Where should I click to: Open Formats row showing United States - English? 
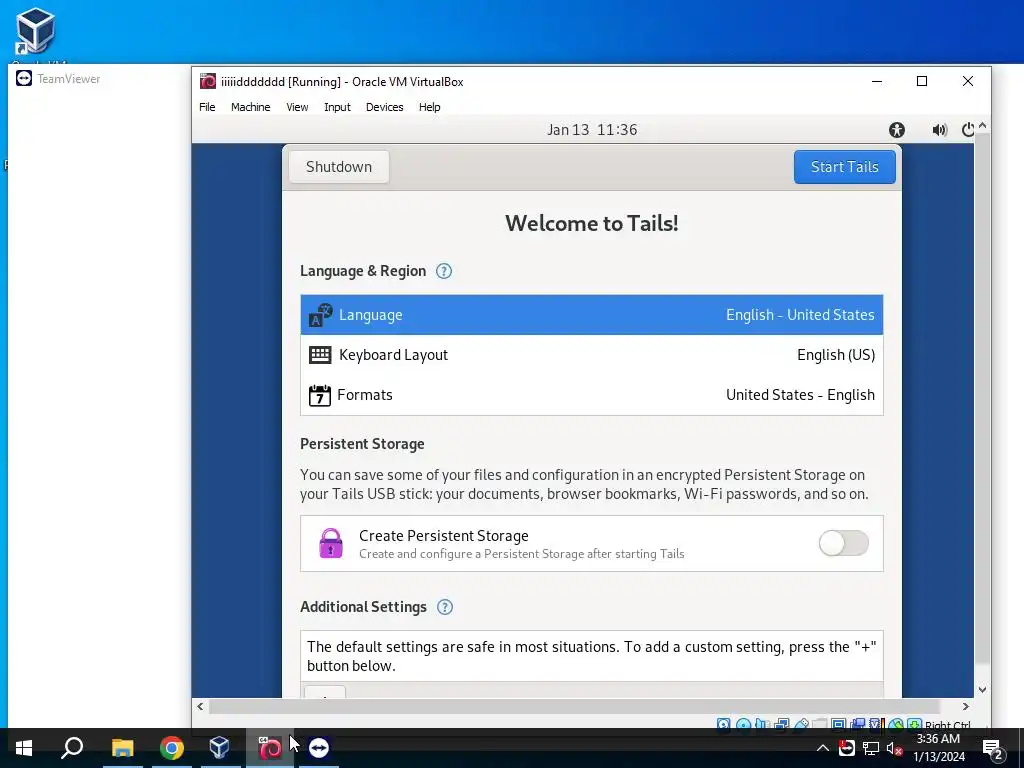click(x=592, y=395)
